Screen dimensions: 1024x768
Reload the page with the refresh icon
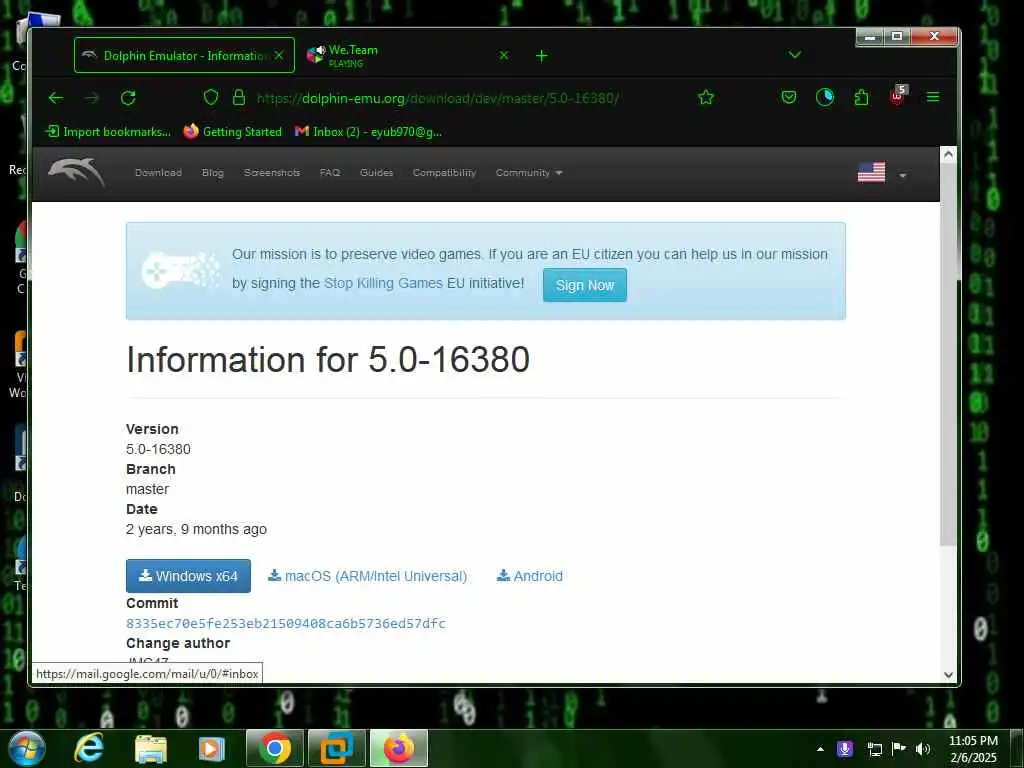pyautogui.click(x=128, y=98)
